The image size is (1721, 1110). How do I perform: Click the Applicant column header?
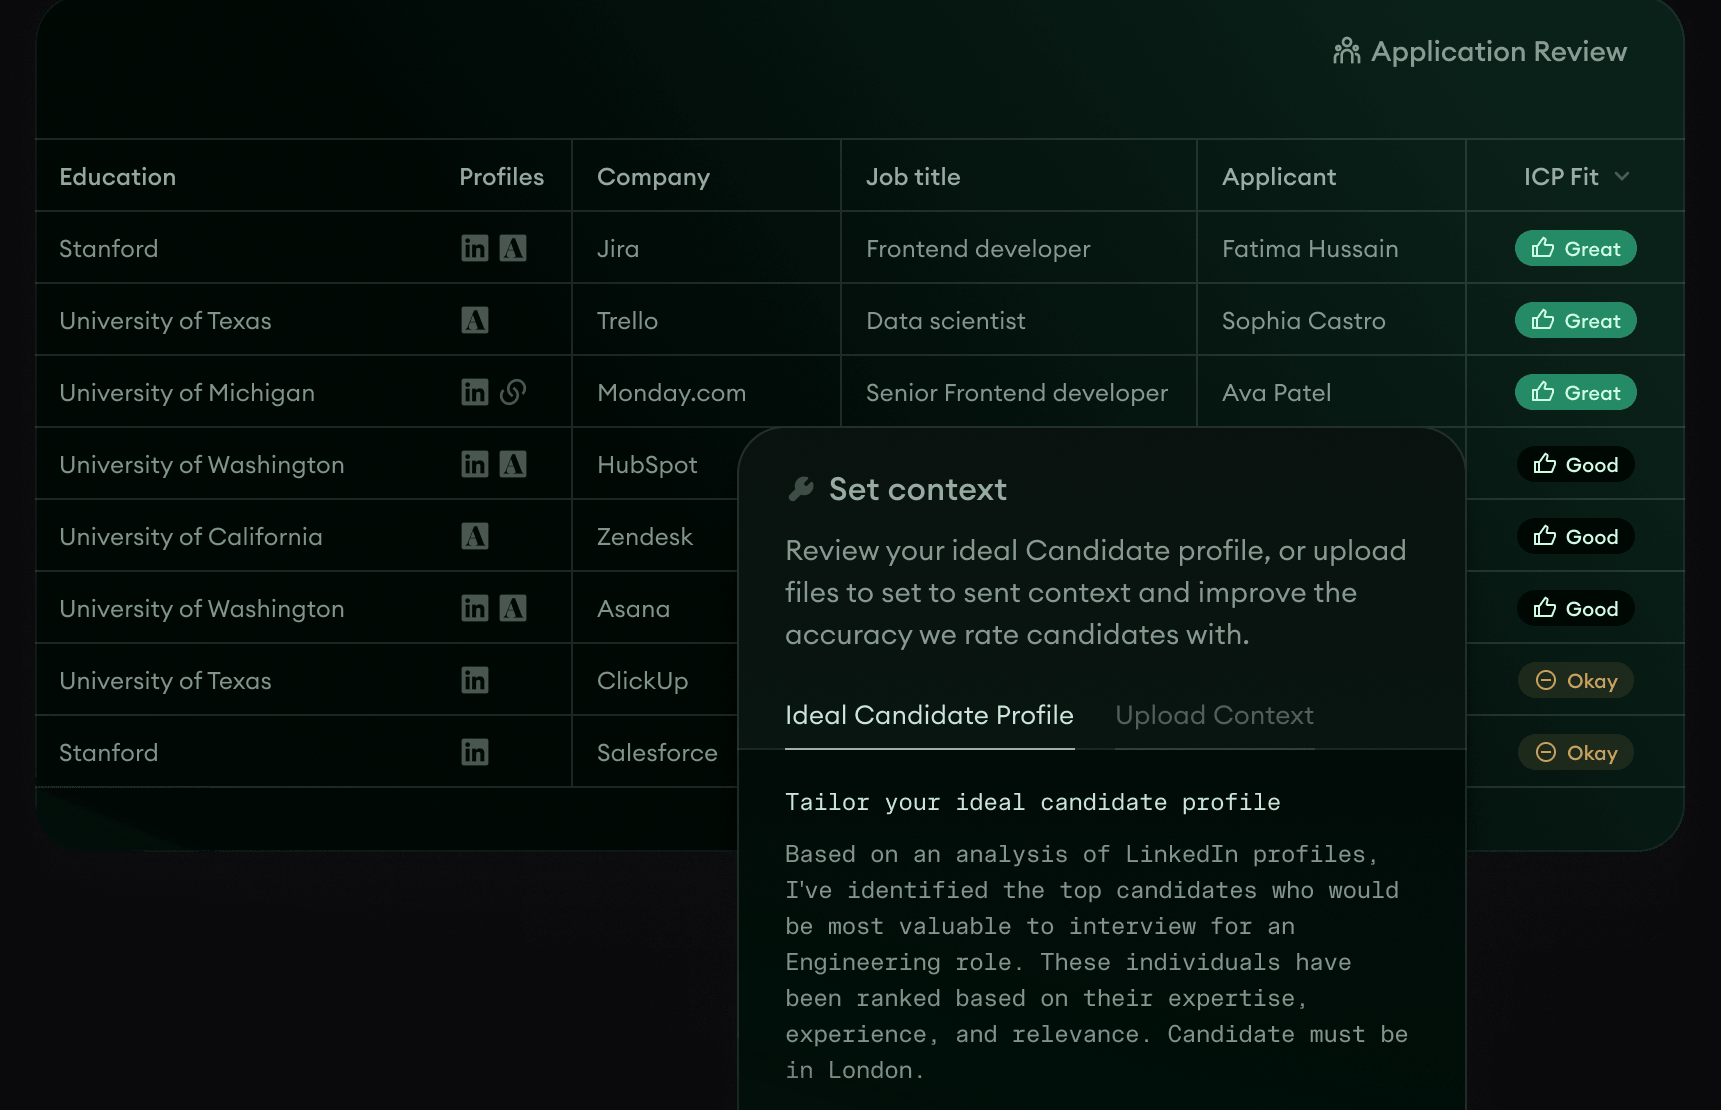tap(1279, 177)
